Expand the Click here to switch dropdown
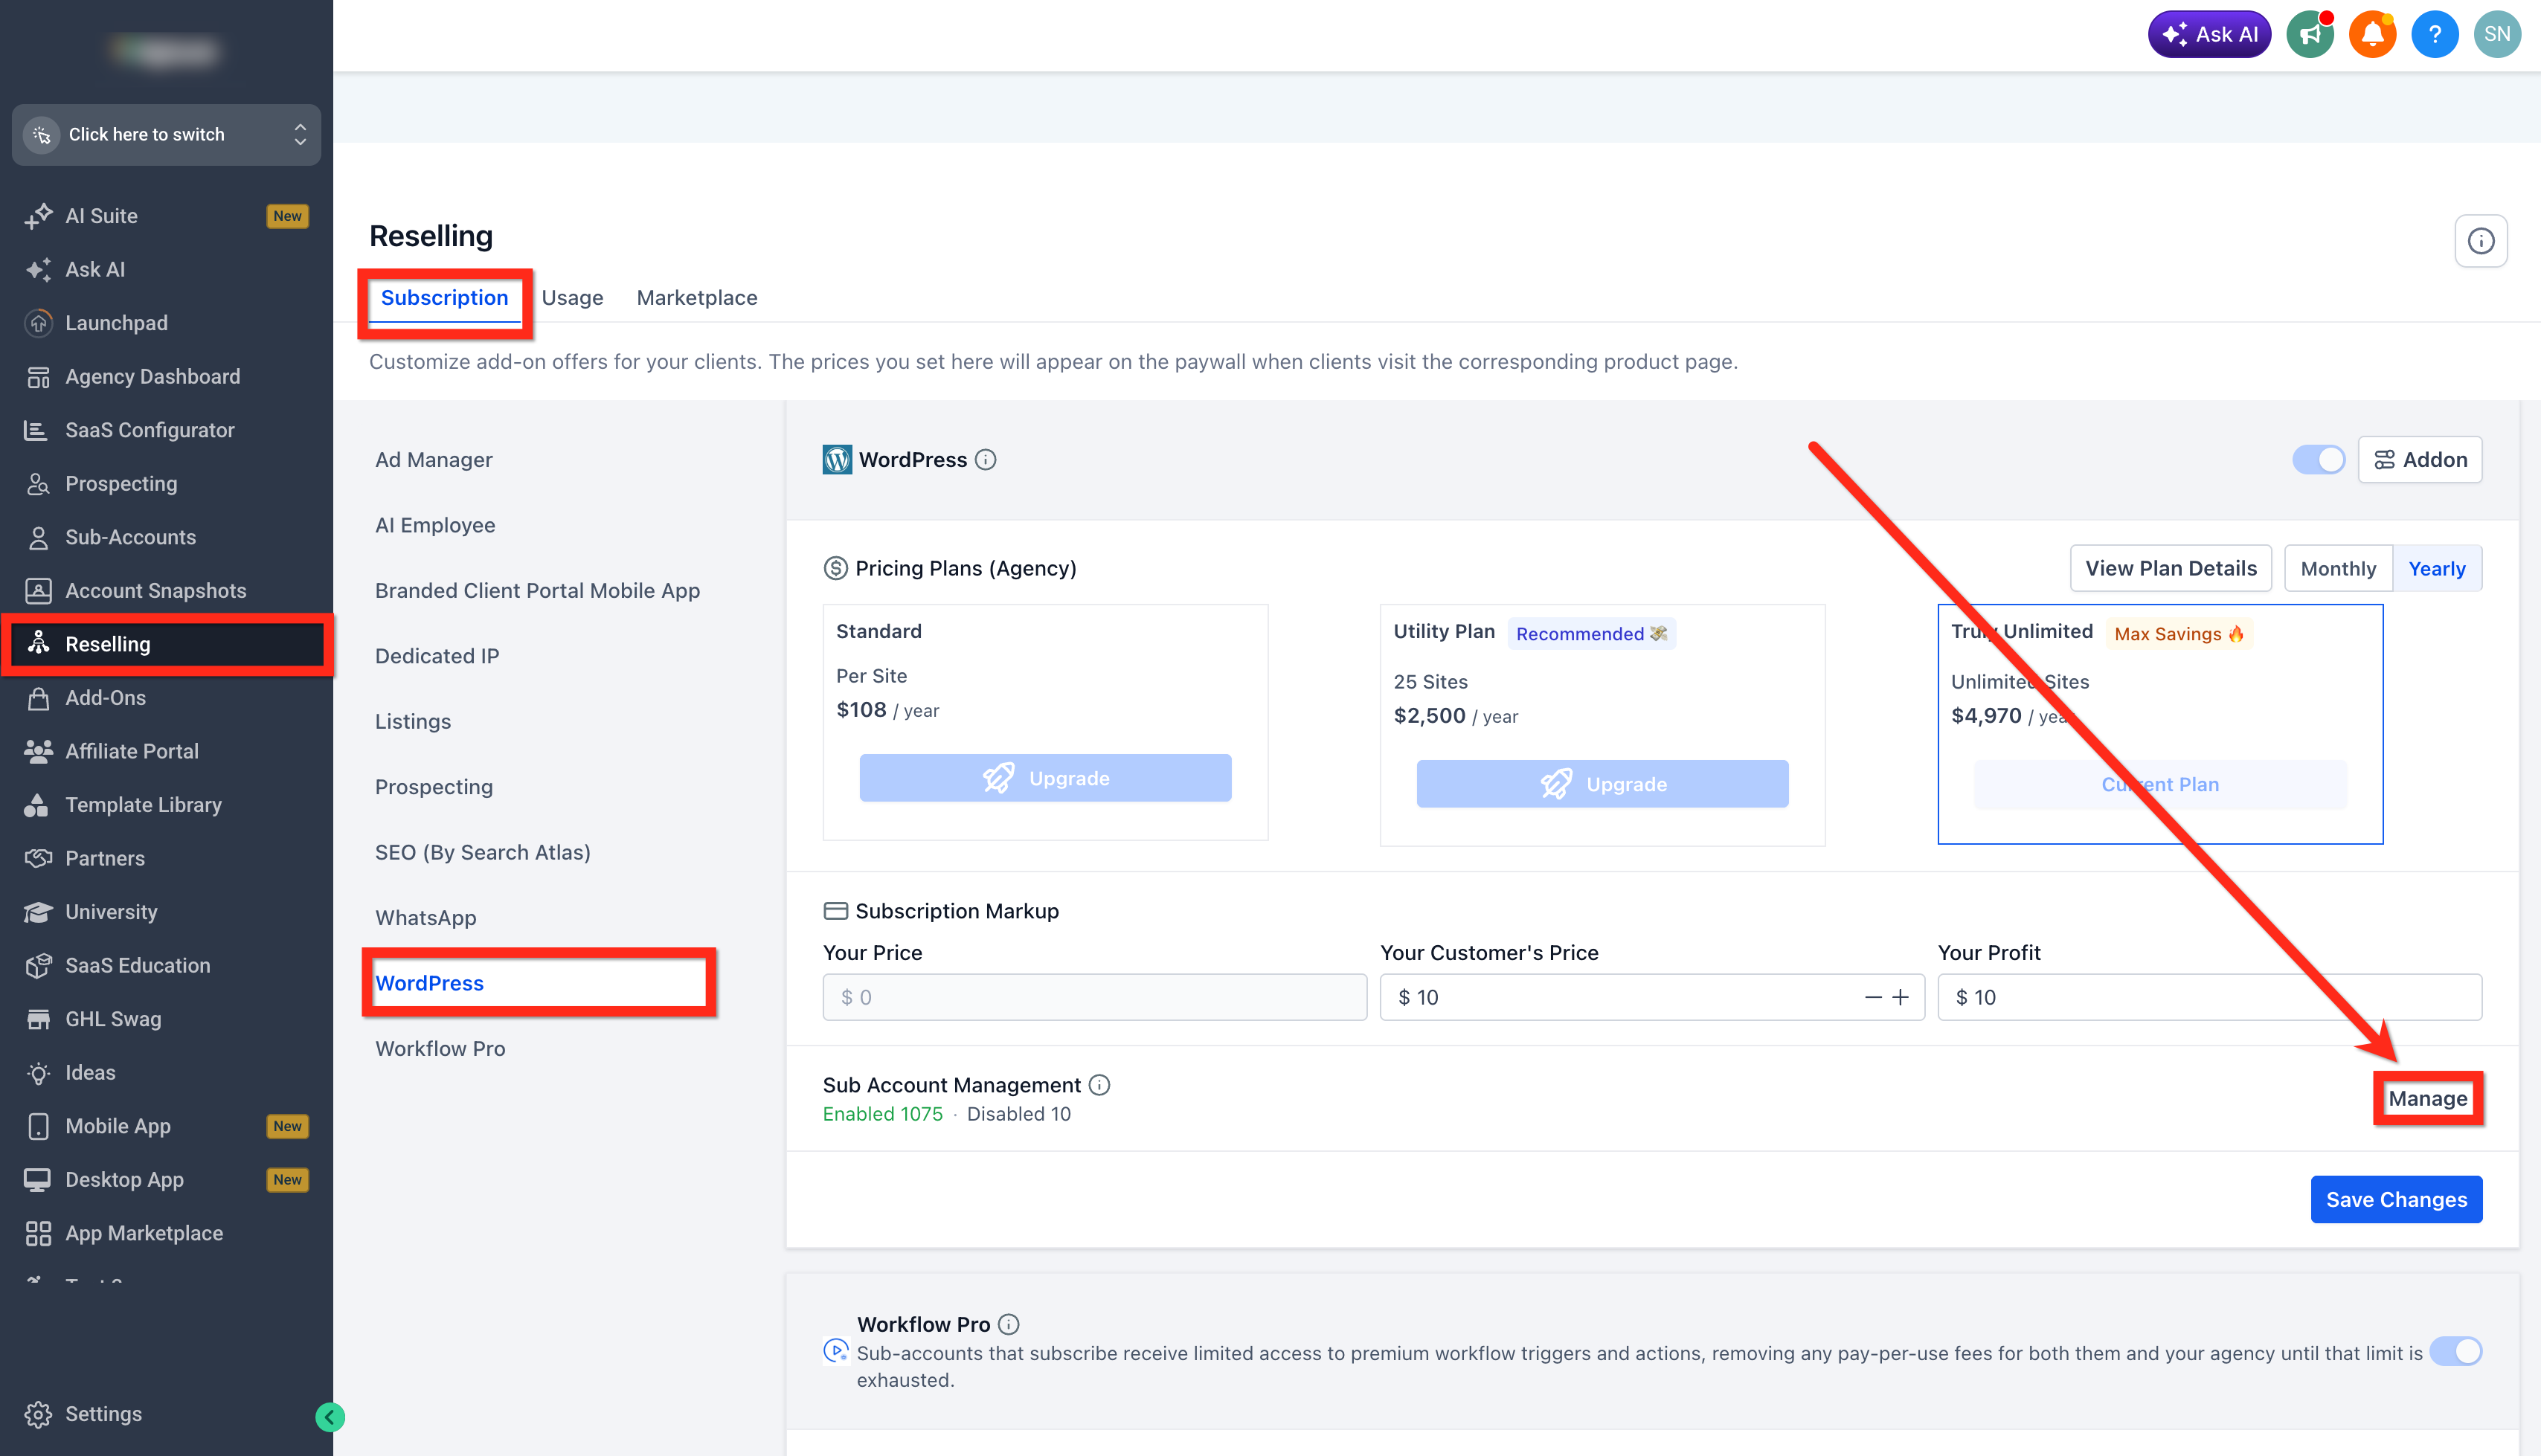The width and height of the screenshot is (2541, 1456). 166,134
